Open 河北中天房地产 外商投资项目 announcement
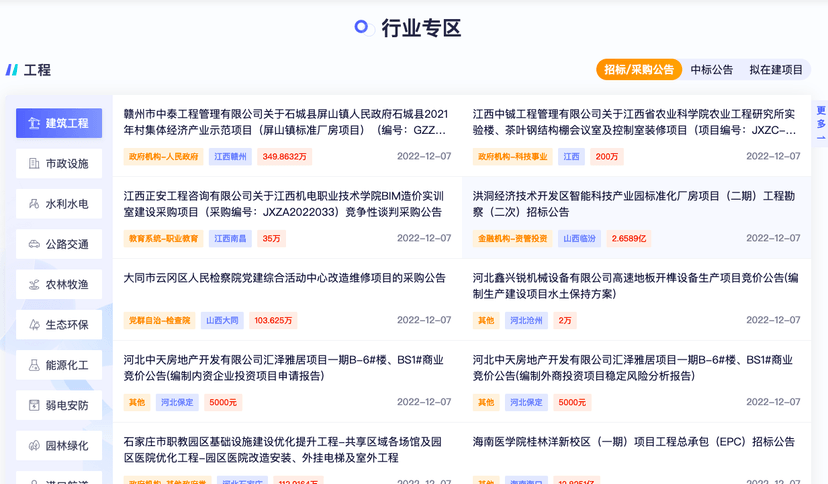The width and height of the screenshot is (828, 484). pyautogui.click(x=633, y=367)
